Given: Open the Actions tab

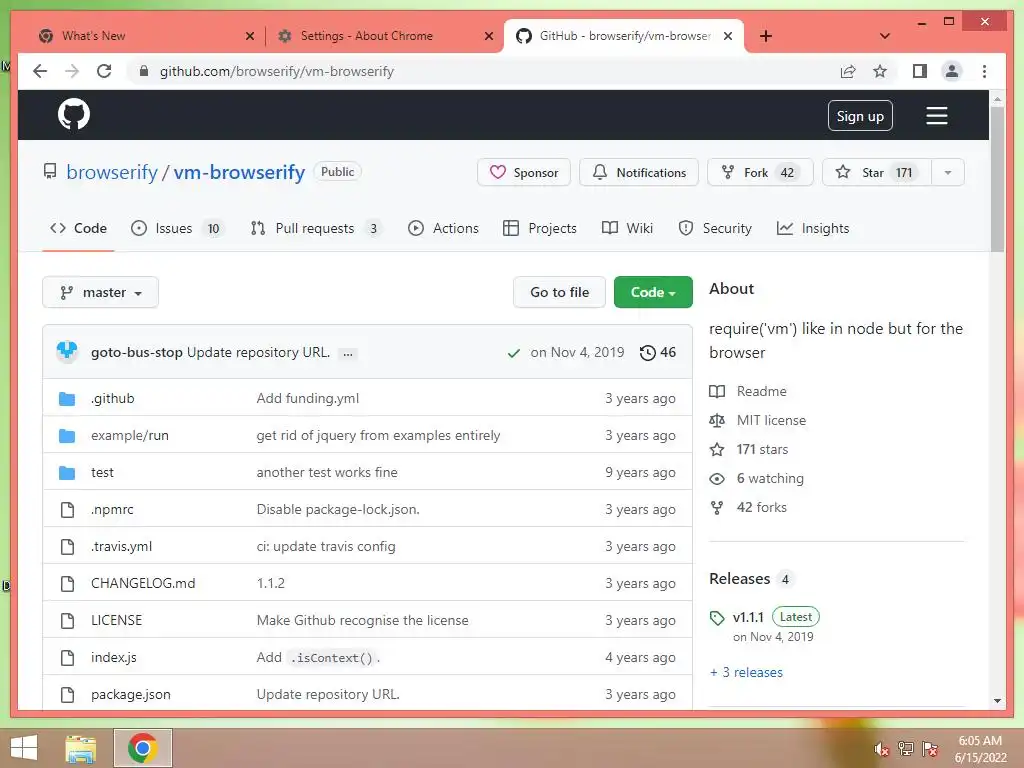Looking at the screenshot, I should click(x=443, y=229).
